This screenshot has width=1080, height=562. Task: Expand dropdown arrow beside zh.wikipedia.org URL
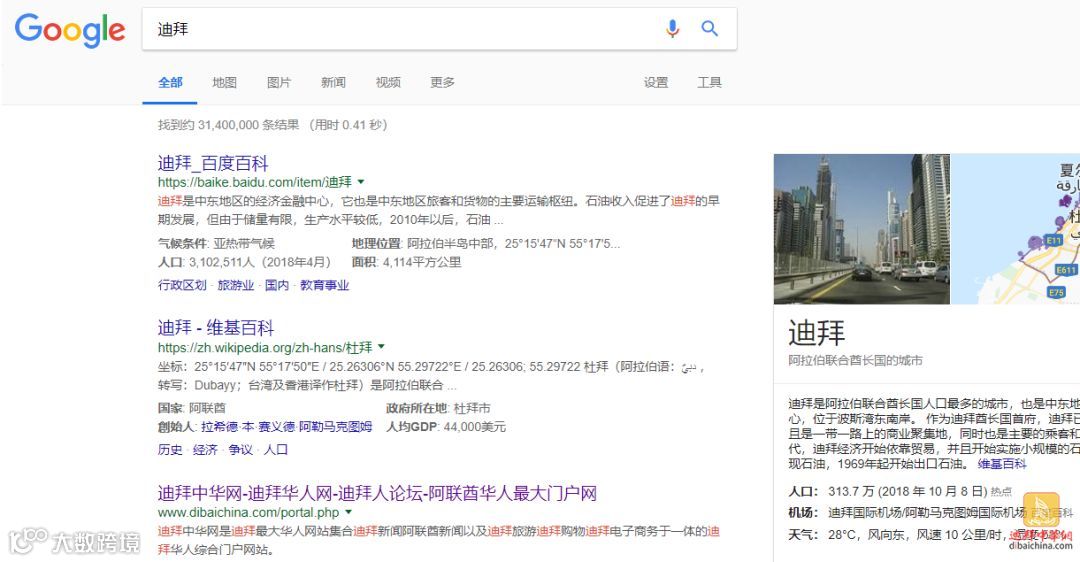coord(382,346)
